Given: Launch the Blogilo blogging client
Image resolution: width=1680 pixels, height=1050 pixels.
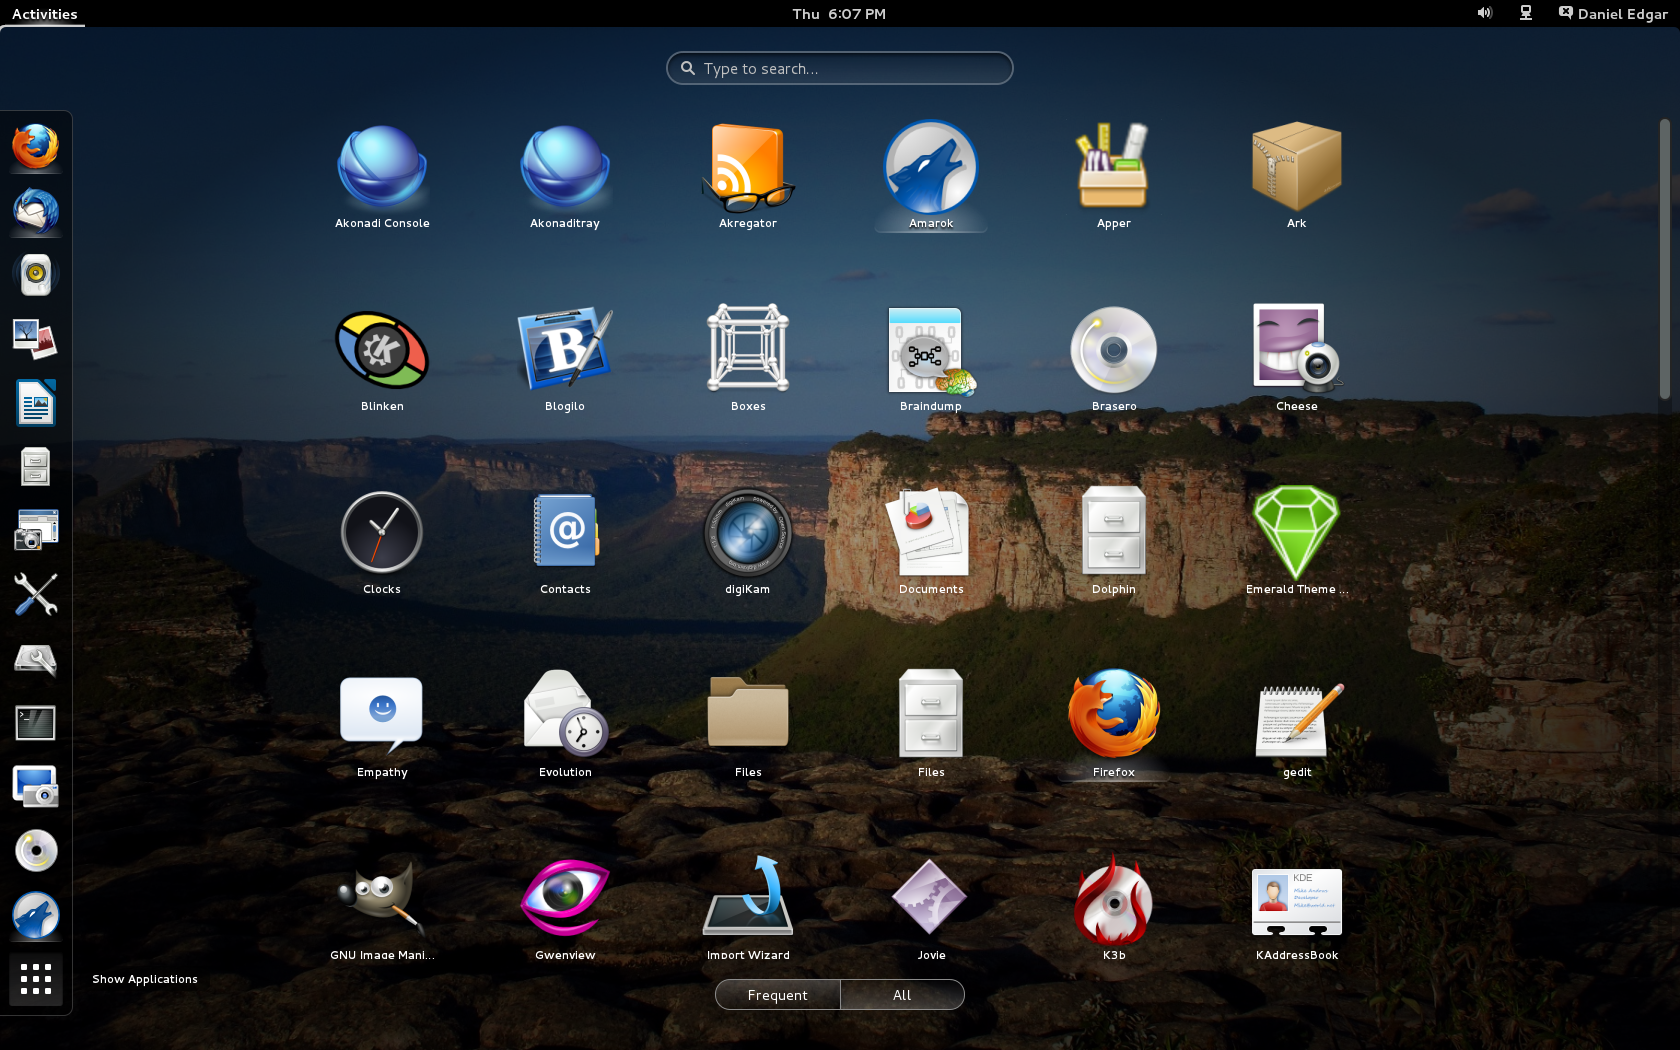Looking at the screenshot, I should [x=565, y=359].
